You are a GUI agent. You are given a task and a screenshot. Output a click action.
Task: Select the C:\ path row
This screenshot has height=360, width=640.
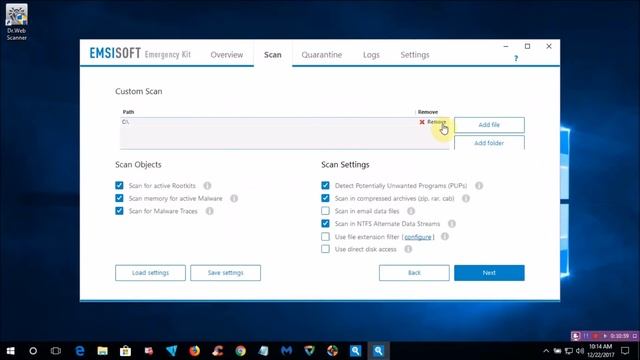[x=284, y=122]
